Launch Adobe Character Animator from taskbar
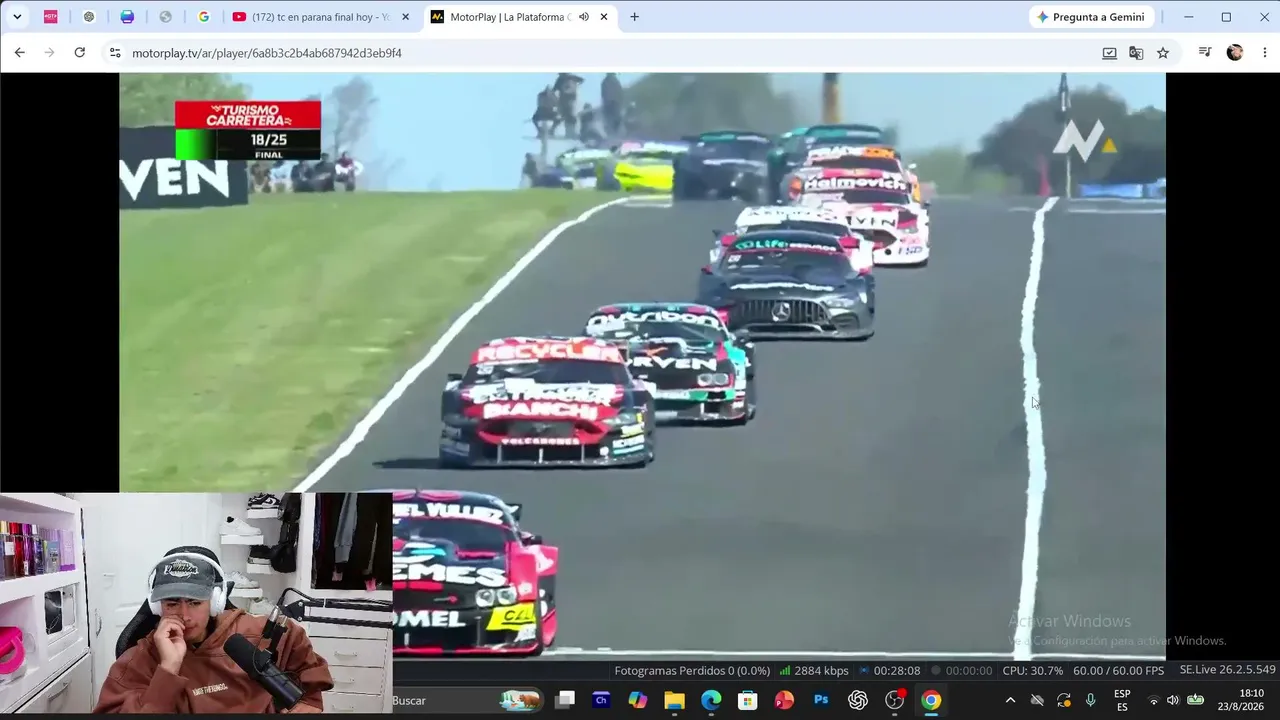The height and width of the screenshot is (720, 1280). click(601, 700)
